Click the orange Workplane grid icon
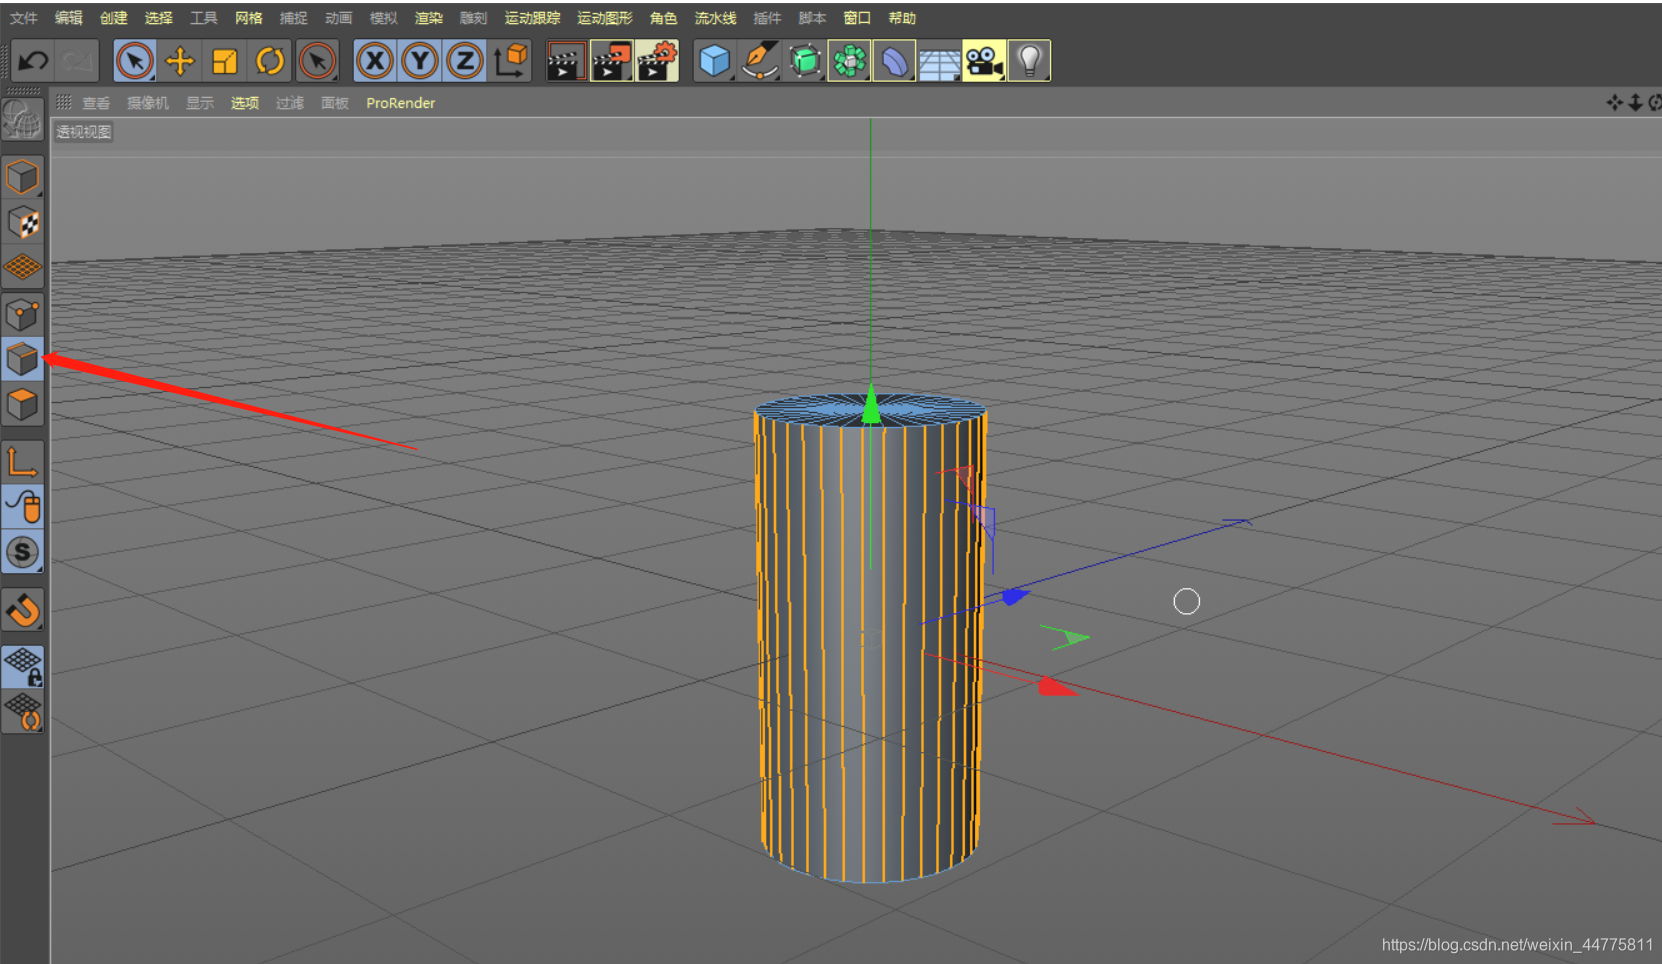This screenshot has width=1662, height=964. (x=22, y=267)
